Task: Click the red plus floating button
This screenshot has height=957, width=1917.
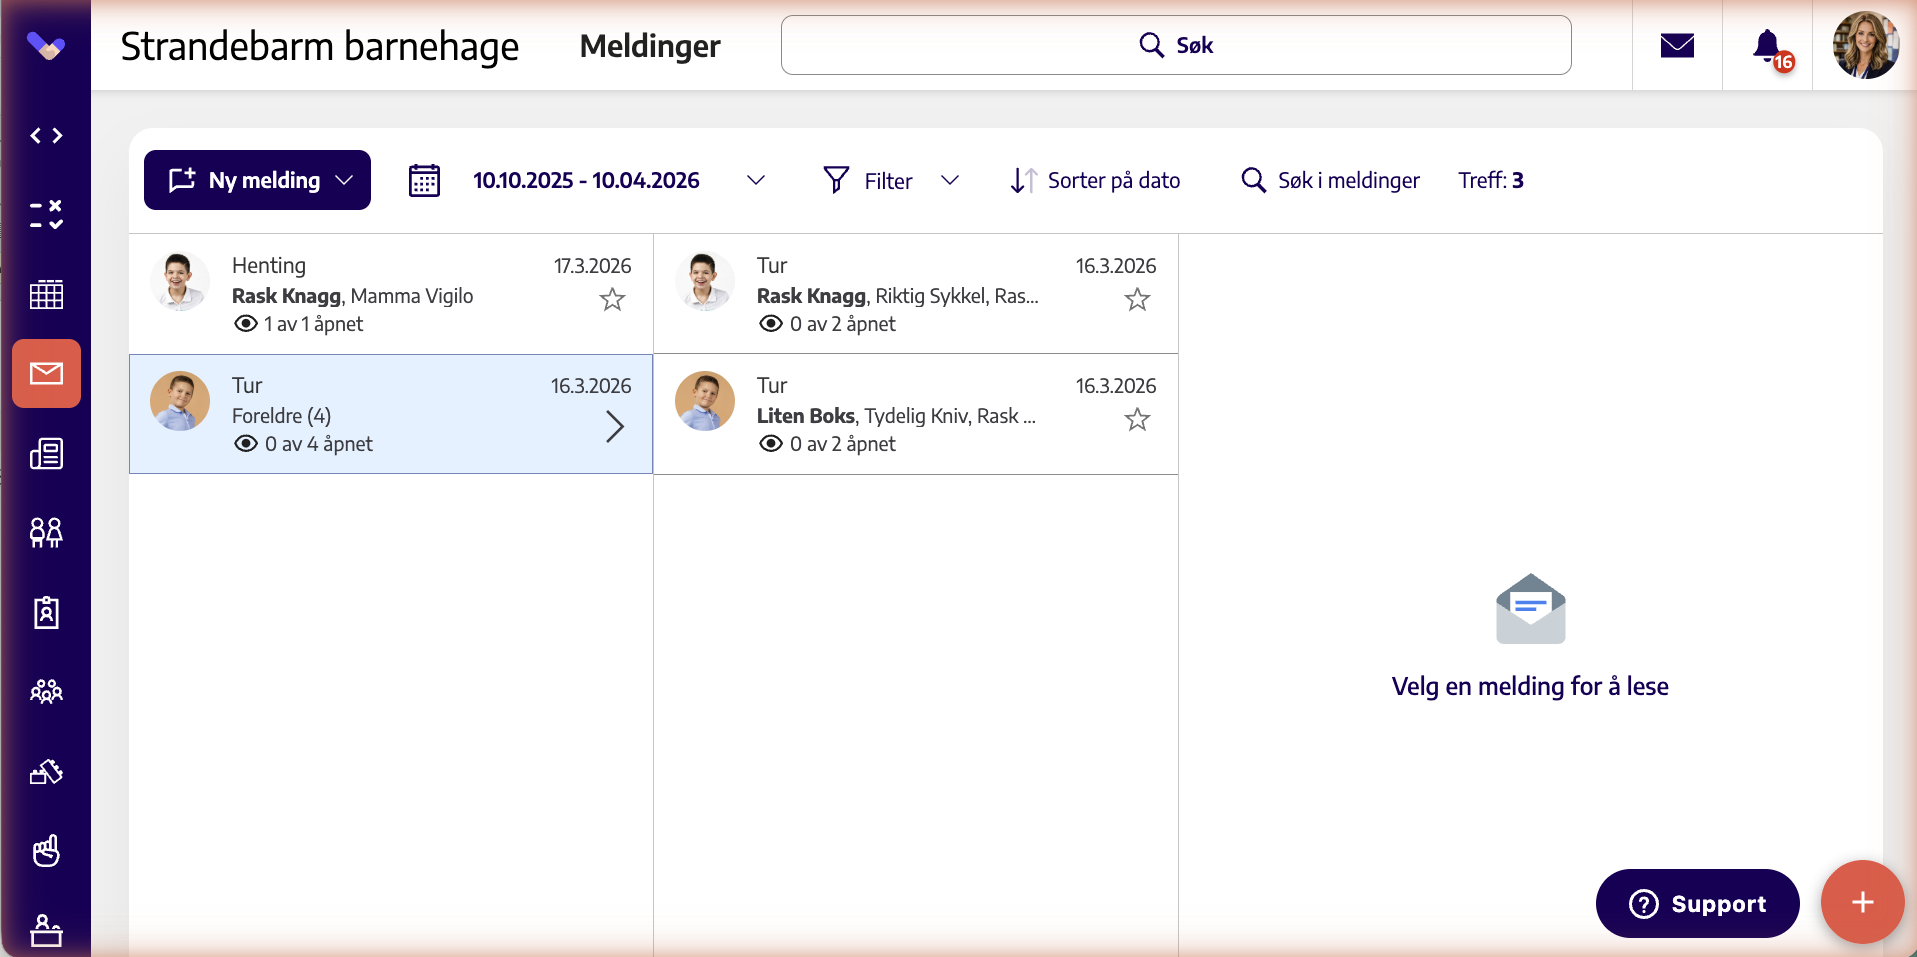Action: 1862,902
